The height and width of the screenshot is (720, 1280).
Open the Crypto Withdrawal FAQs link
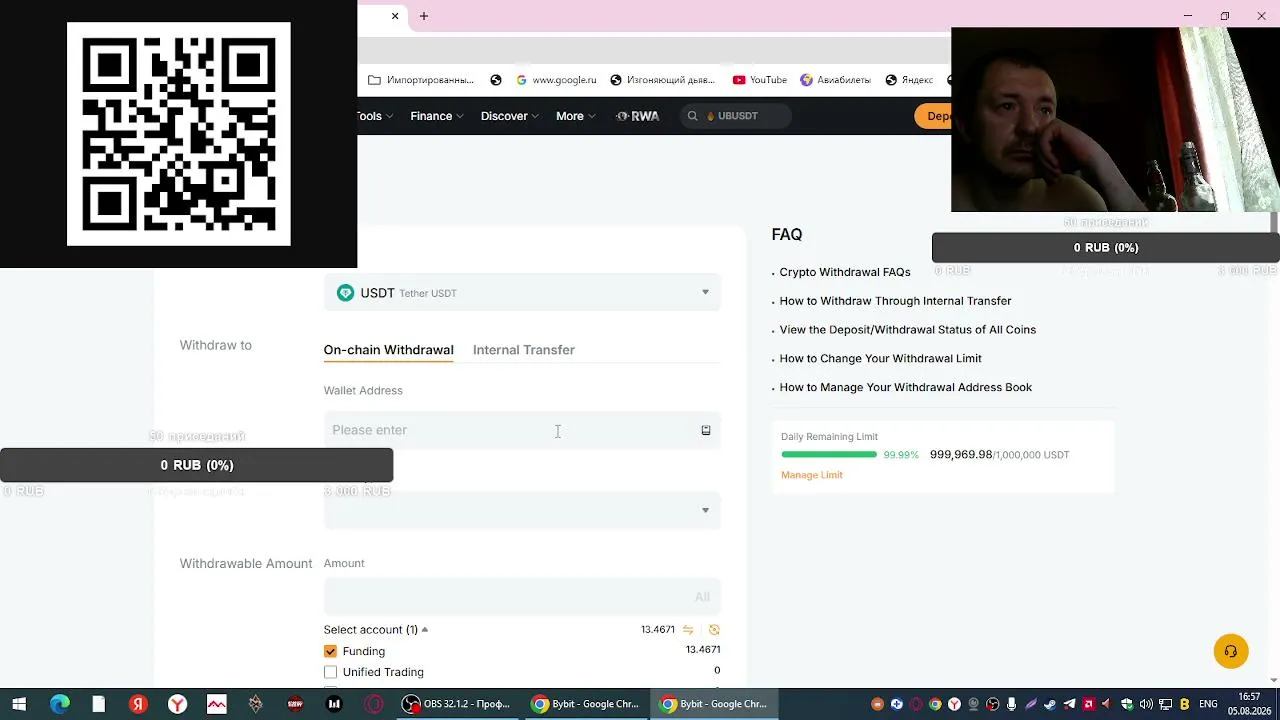pyautogui.click(x=845, y=272)
